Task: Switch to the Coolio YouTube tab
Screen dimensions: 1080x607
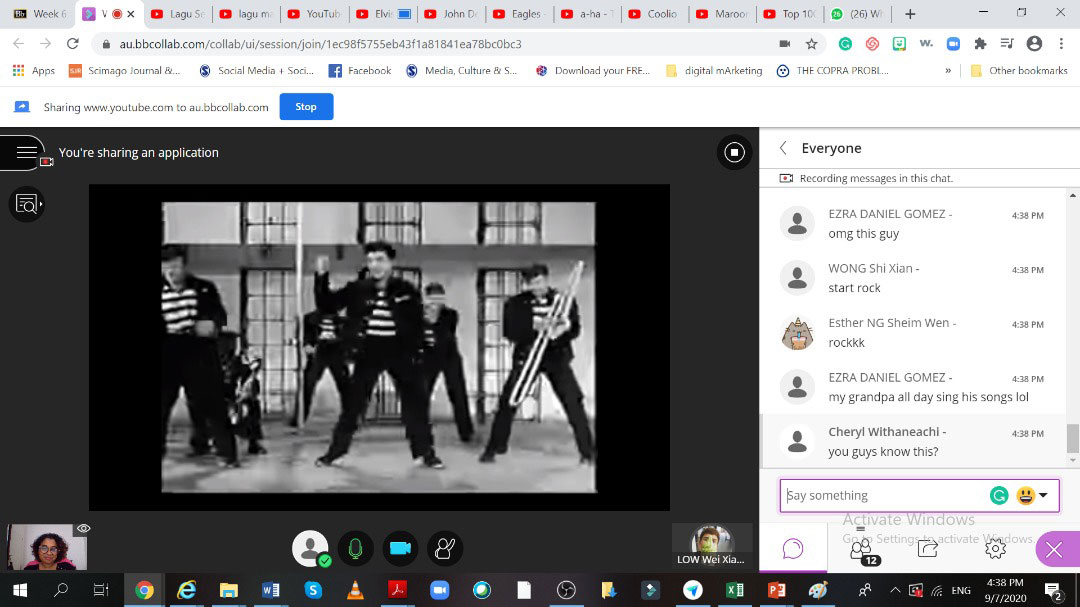Action: point(656,14)
